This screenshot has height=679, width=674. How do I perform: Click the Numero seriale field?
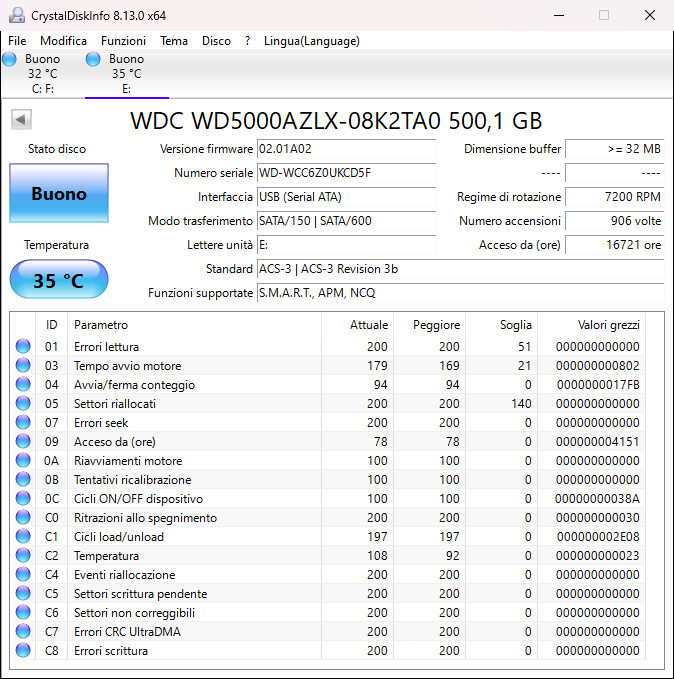tap(347, 173)
